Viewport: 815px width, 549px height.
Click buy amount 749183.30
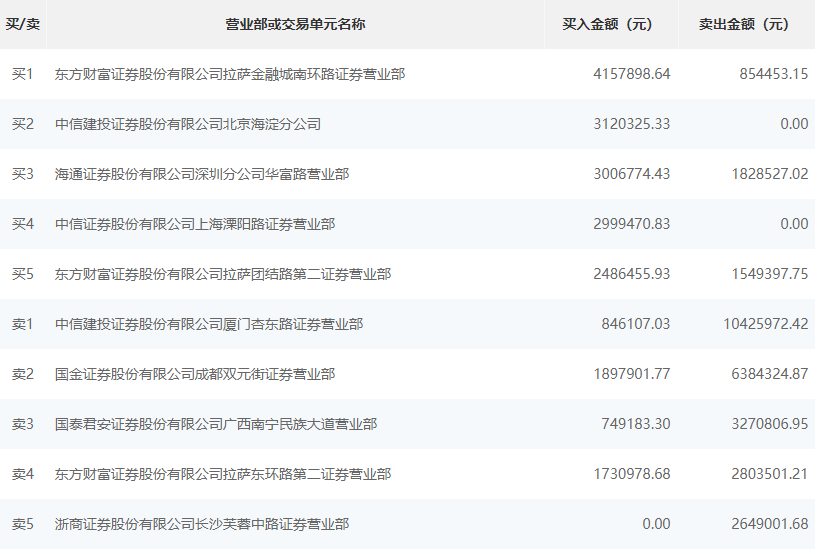pos(636,424)
